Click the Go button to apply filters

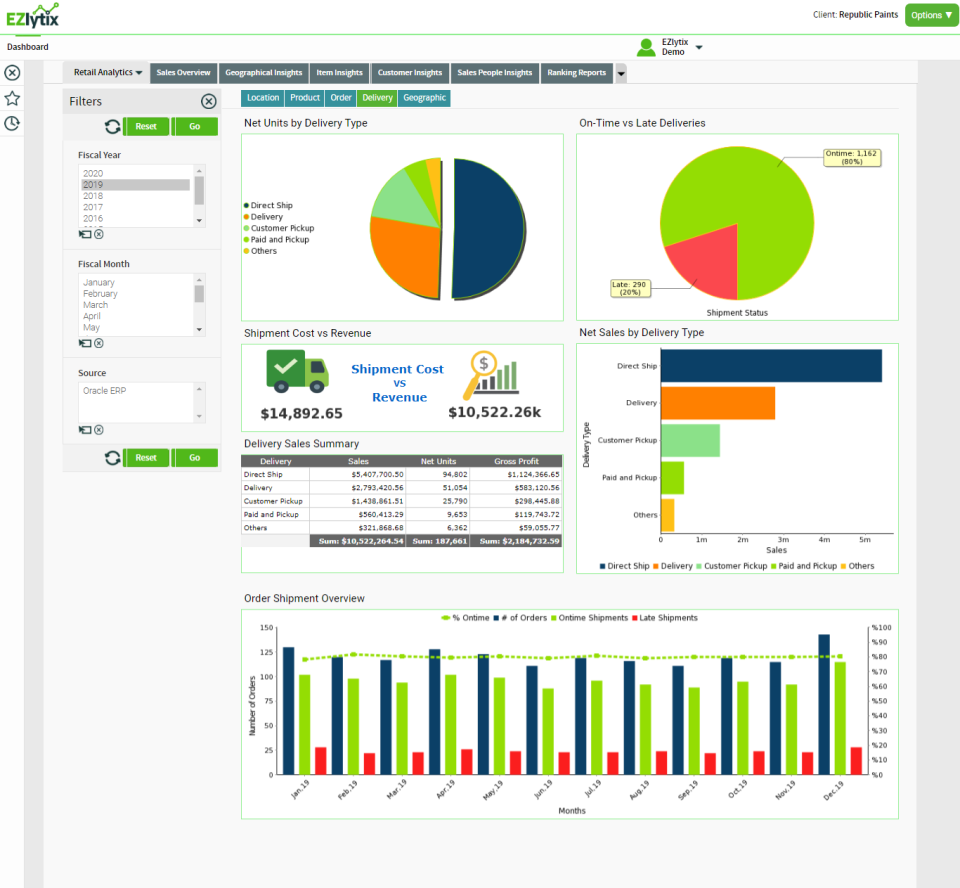[x=194, y=126]
